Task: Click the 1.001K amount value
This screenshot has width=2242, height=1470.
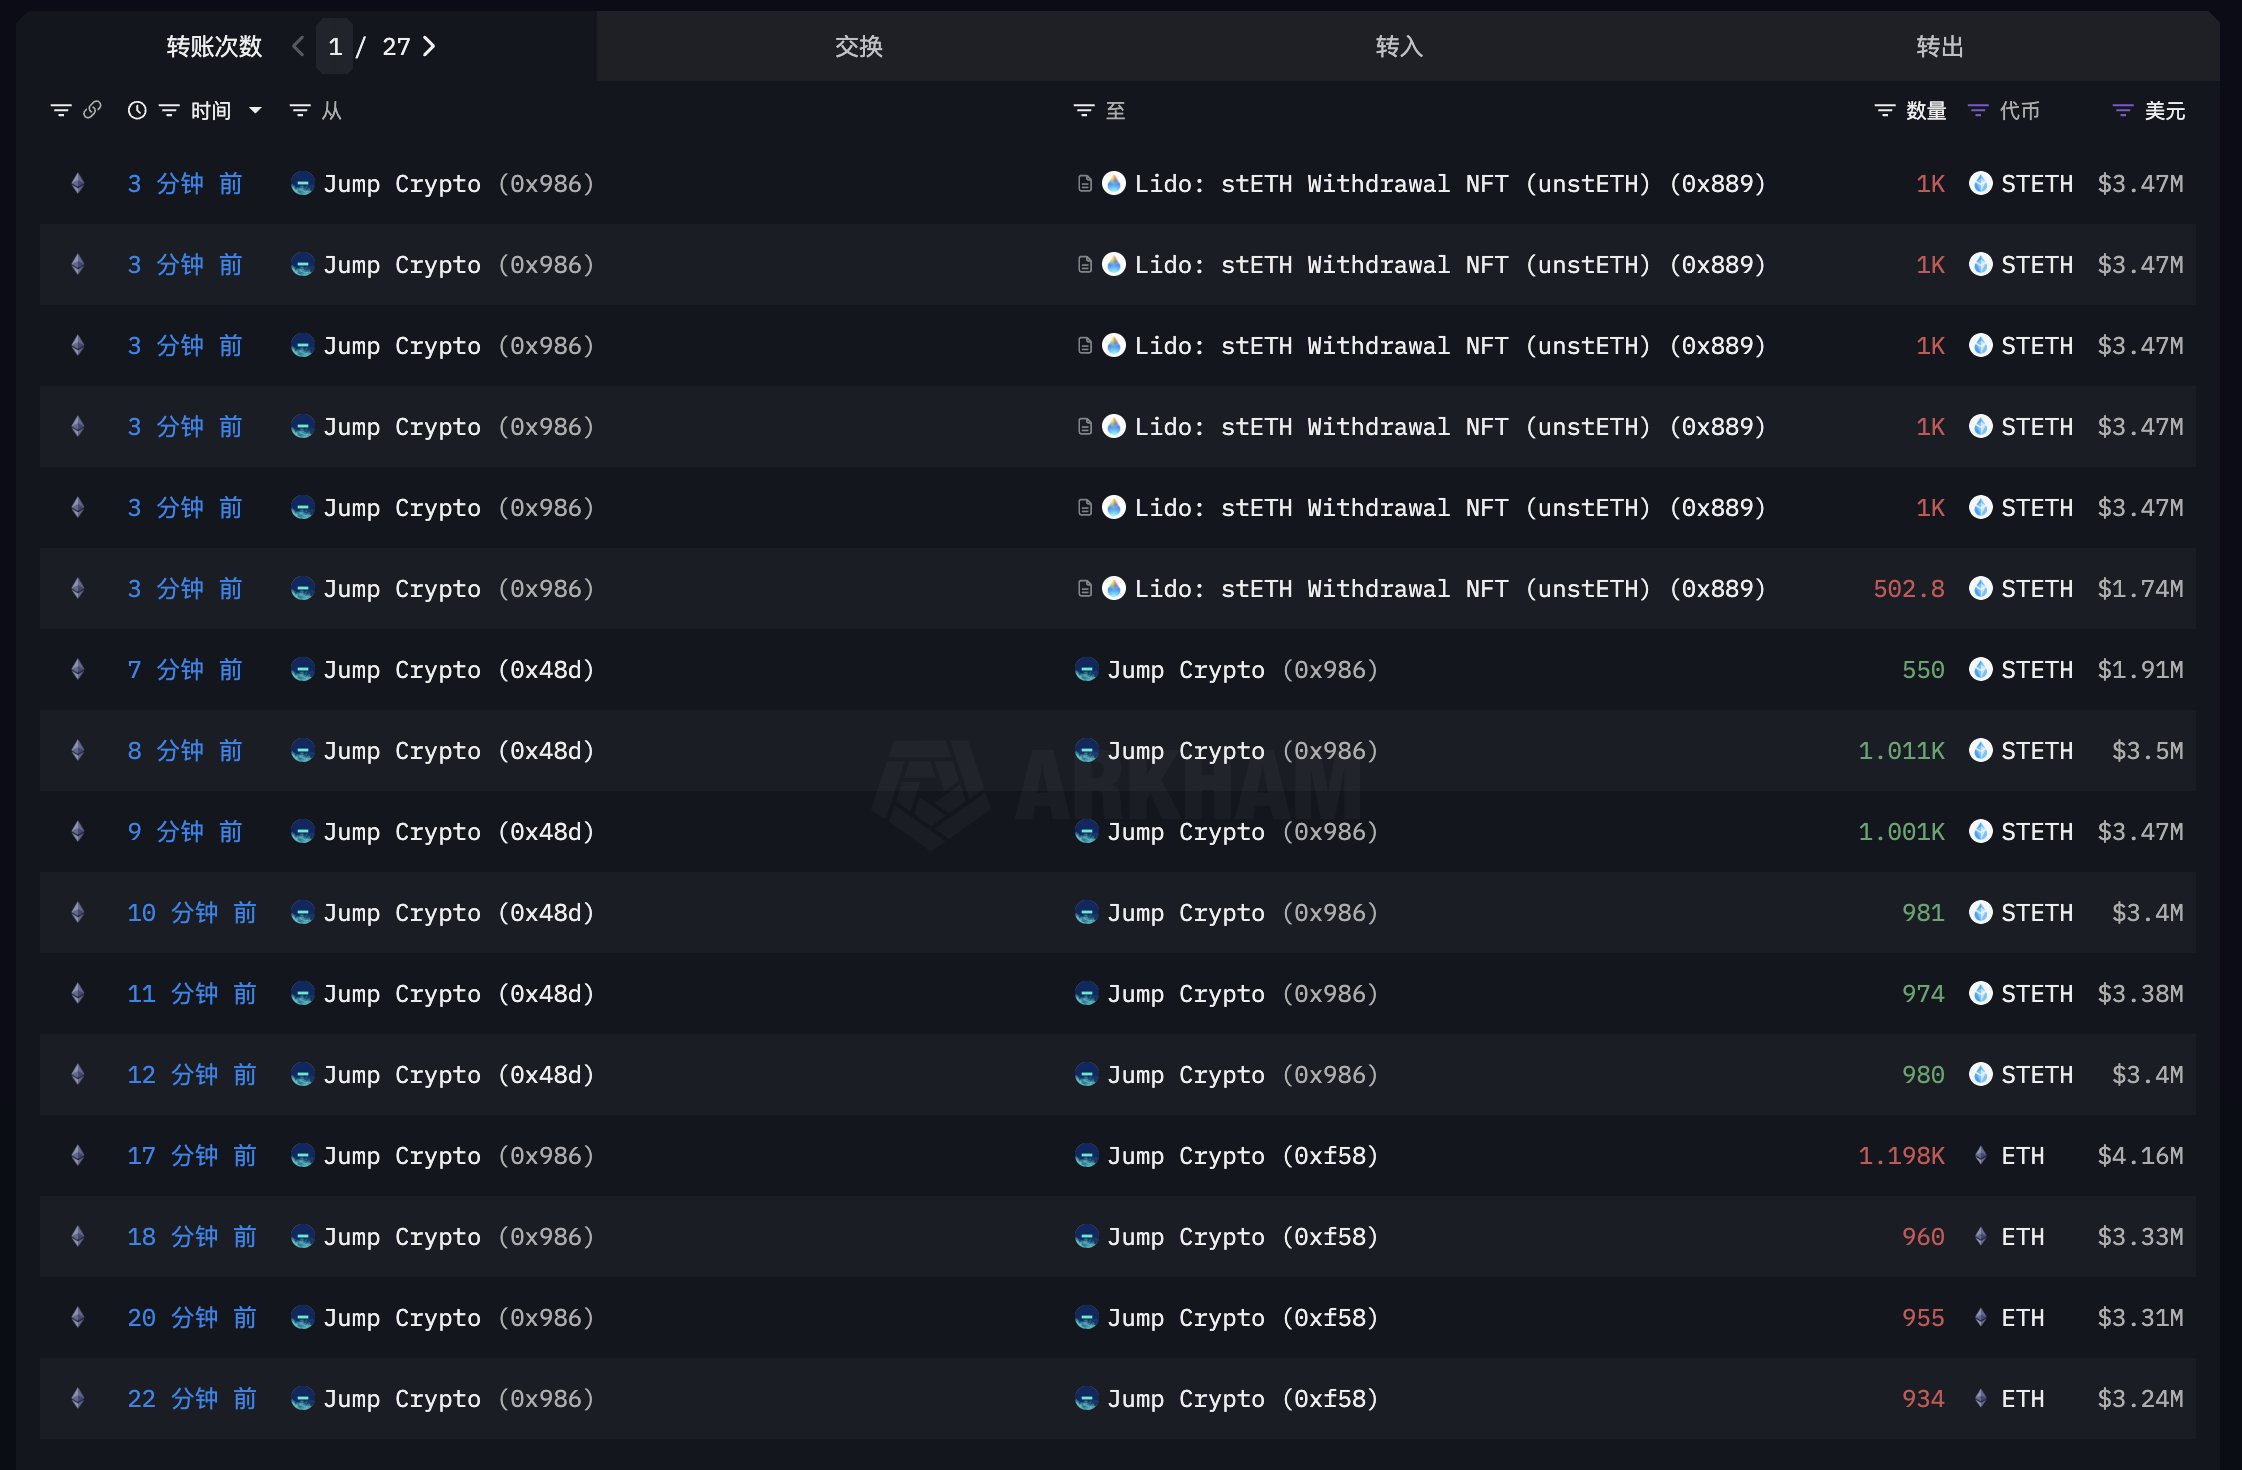Action: (1901, 831)
